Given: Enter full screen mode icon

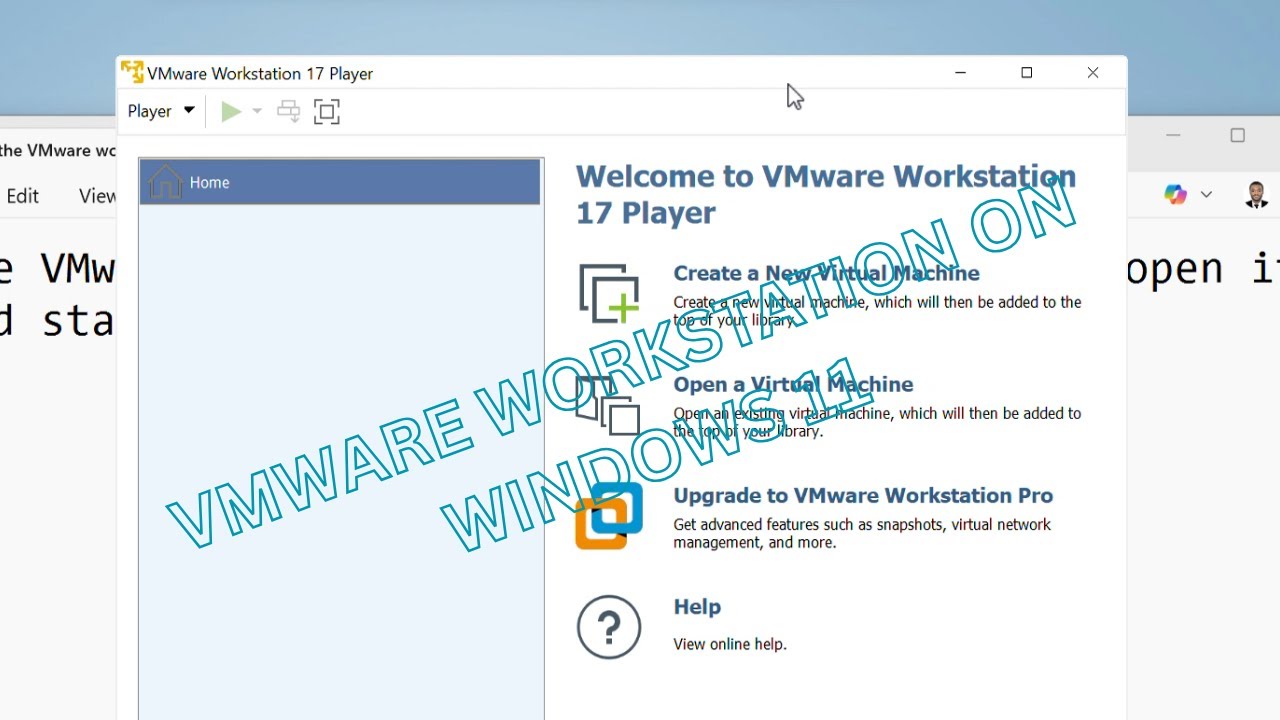Looking at the screenshot, I should point(327,111).
